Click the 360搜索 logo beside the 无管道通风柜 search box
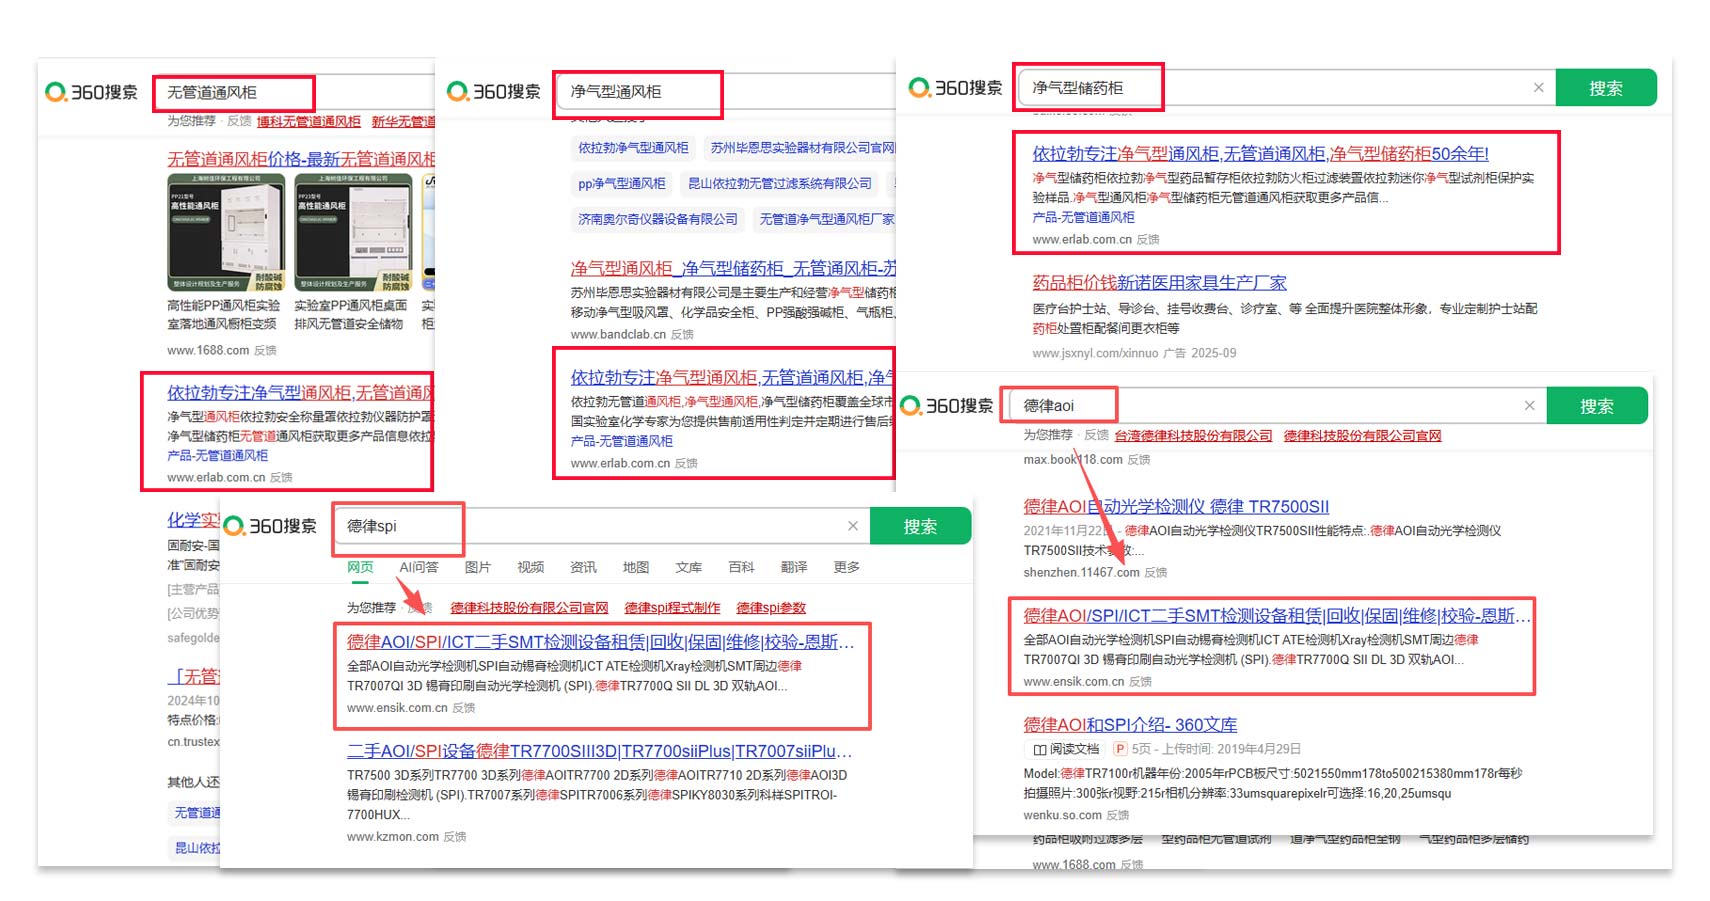The image size is (1710, 901). (x=92, y=92)
